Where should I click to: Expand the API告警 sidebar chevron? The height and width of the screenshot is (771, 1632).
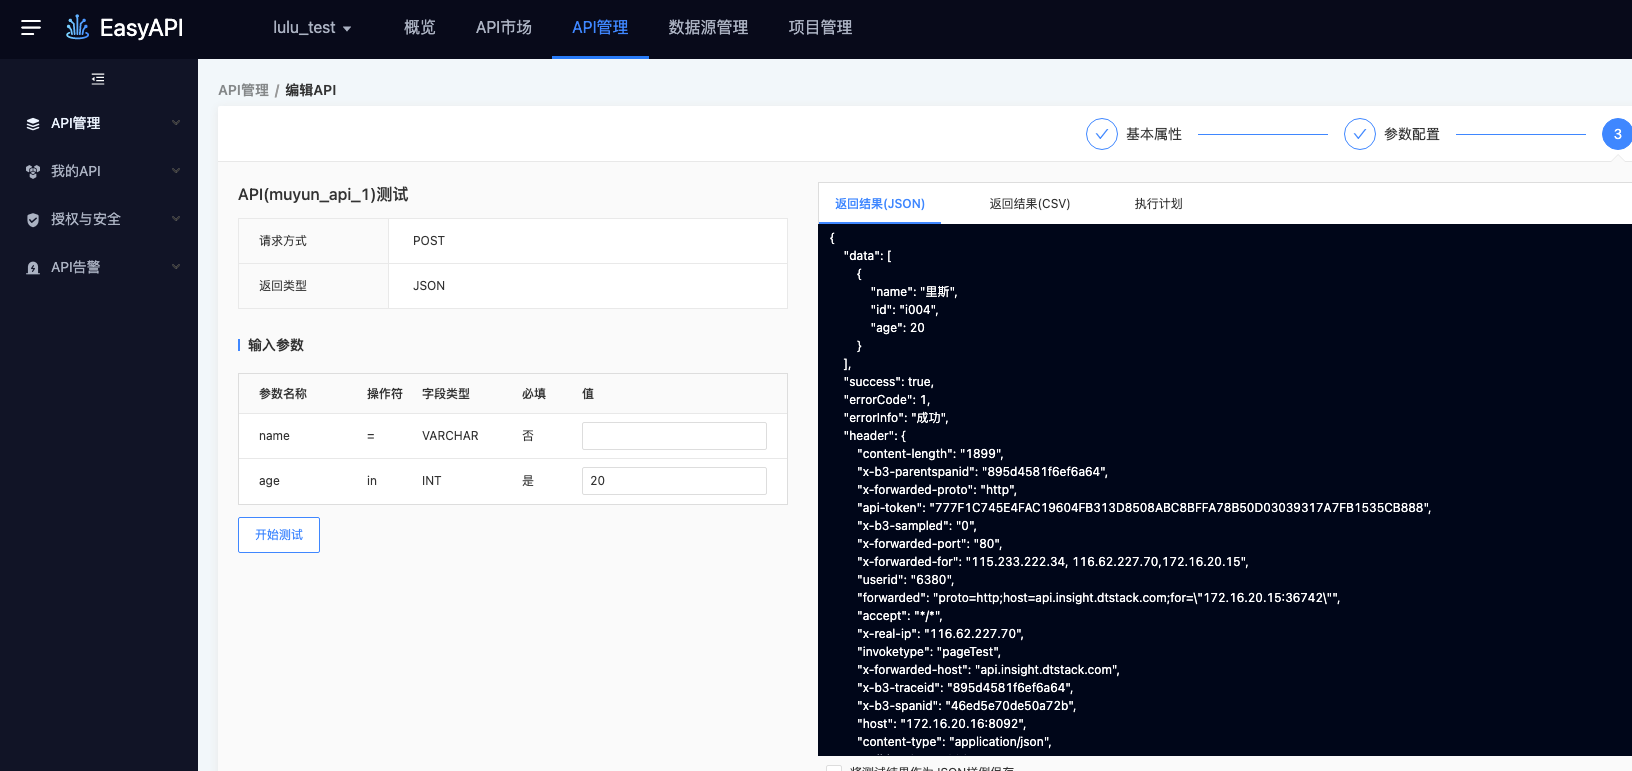[176, 267]
